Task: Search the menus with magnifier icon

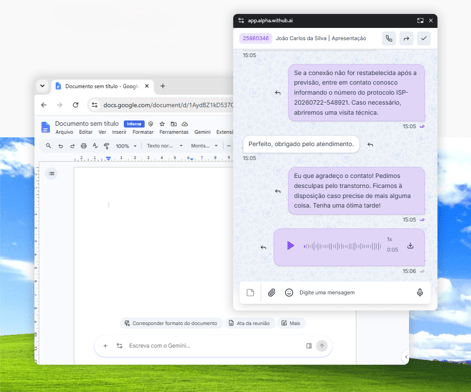Action: pyautogui.click(x=49, y=146)
